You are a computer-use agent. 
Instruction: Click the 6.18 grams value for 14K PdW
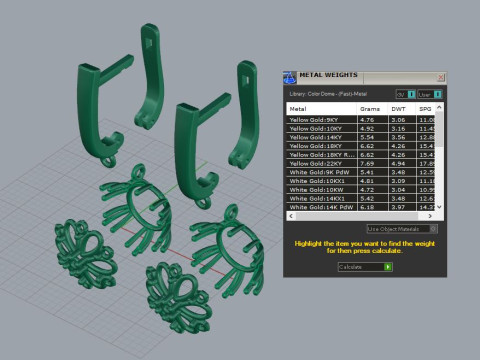click(x=367, y=207)
